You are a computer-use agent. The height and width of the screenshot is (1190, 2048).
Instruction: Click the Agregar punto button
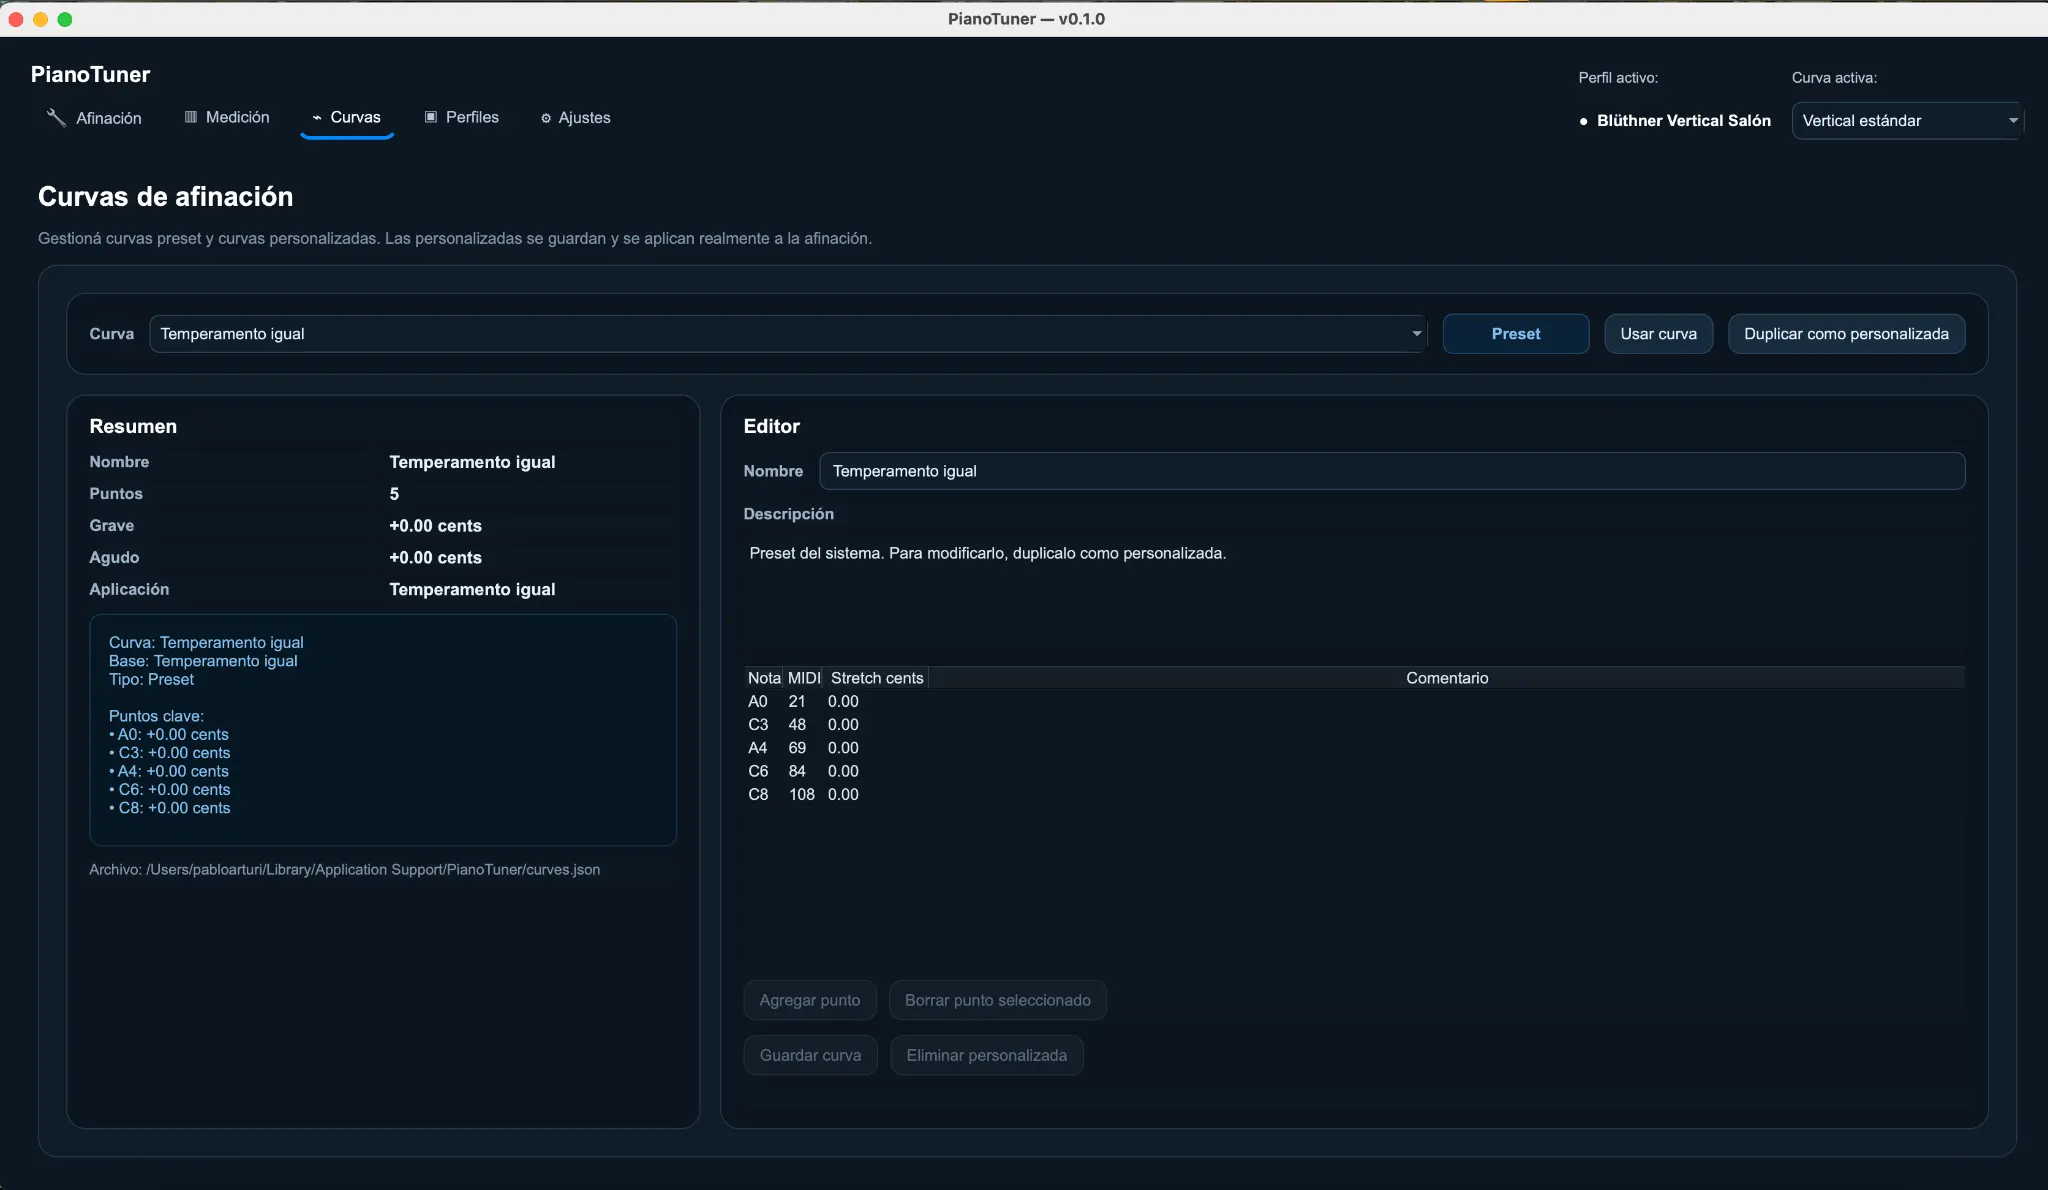[809, 1000]
